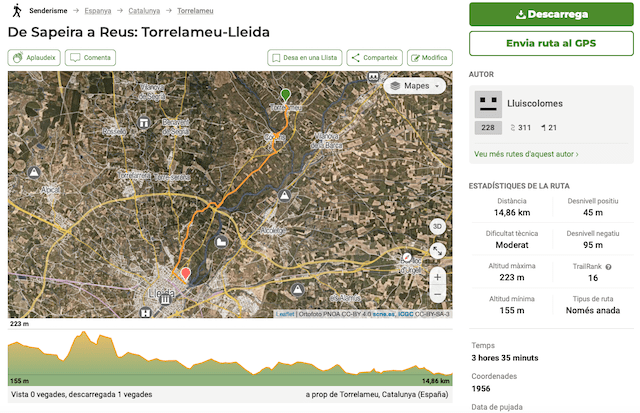640x413 pixels.
Task: Download the route with Descarrega
Action: click(551, 15)
